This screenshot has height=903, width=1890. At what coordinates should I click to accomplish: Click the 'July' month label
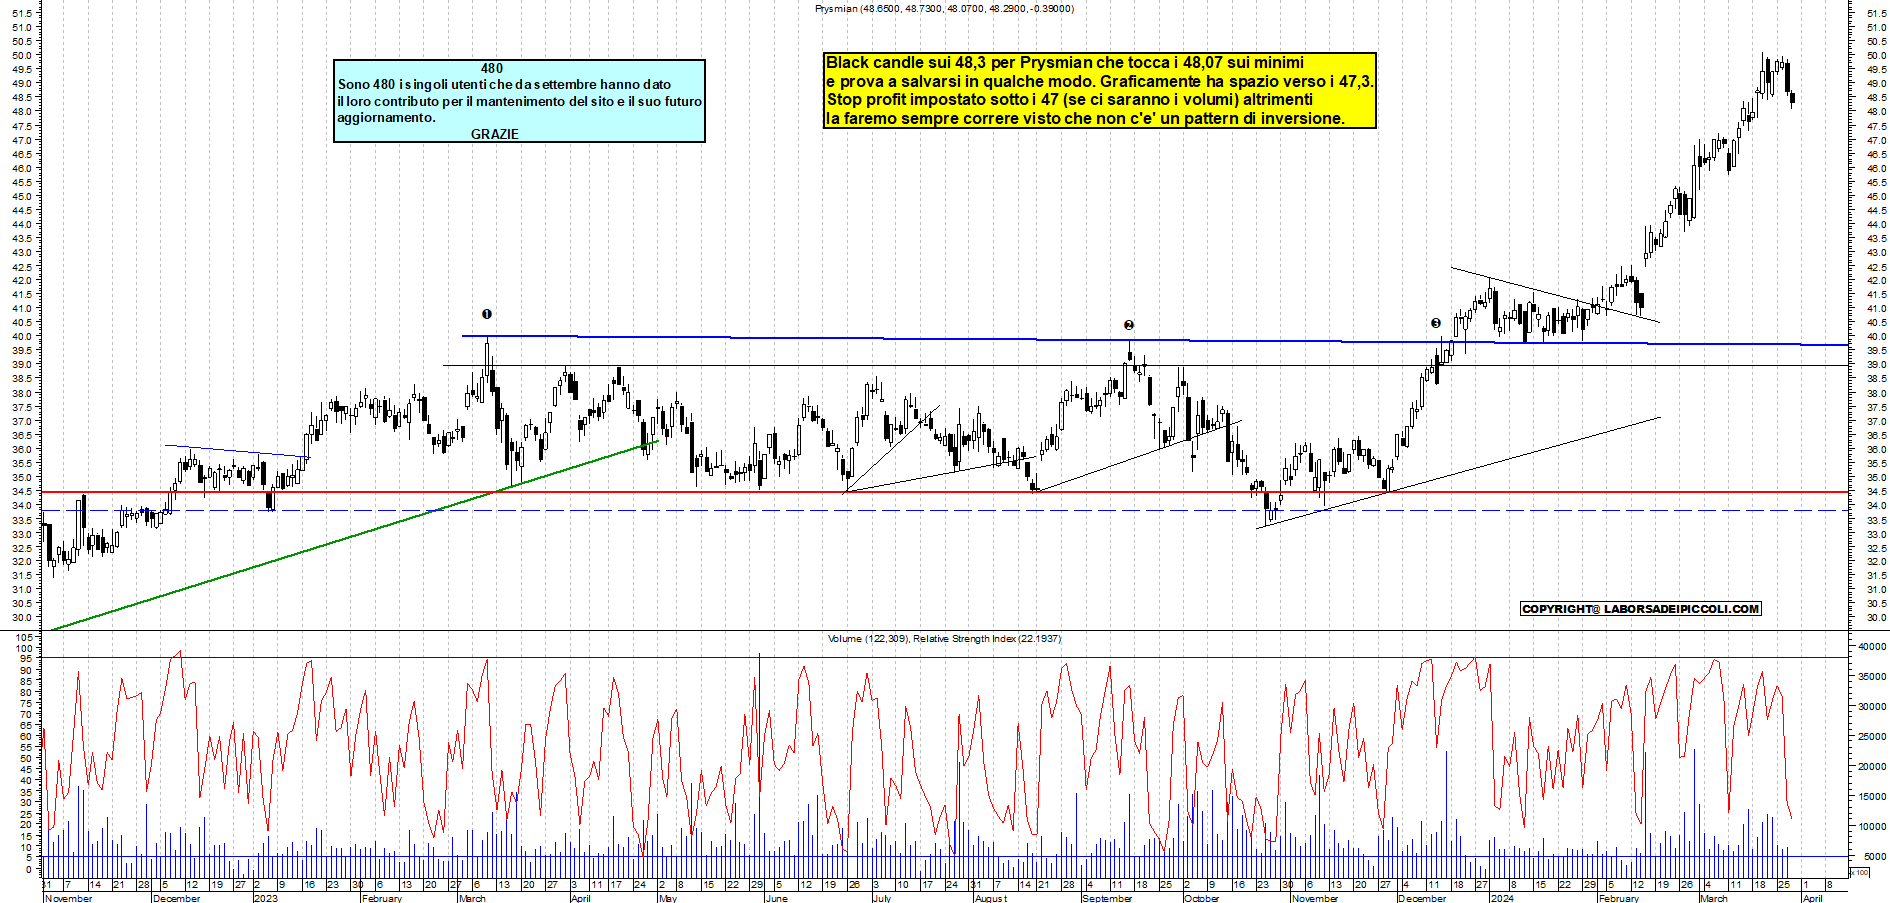(881, 898)
